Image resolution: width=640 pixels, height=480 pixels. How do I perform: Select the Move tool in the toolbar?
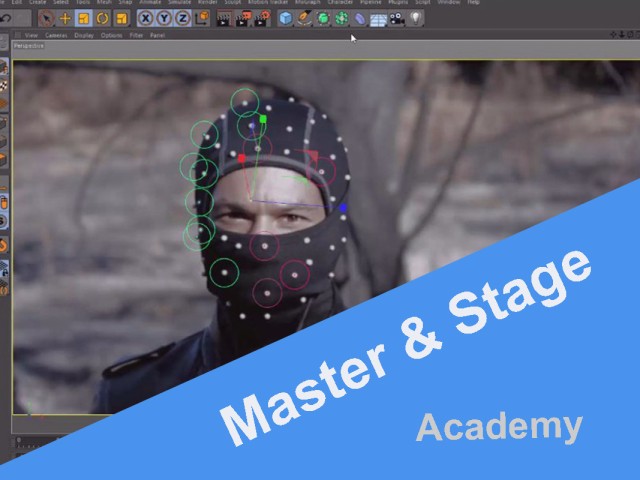coord(65,18)
